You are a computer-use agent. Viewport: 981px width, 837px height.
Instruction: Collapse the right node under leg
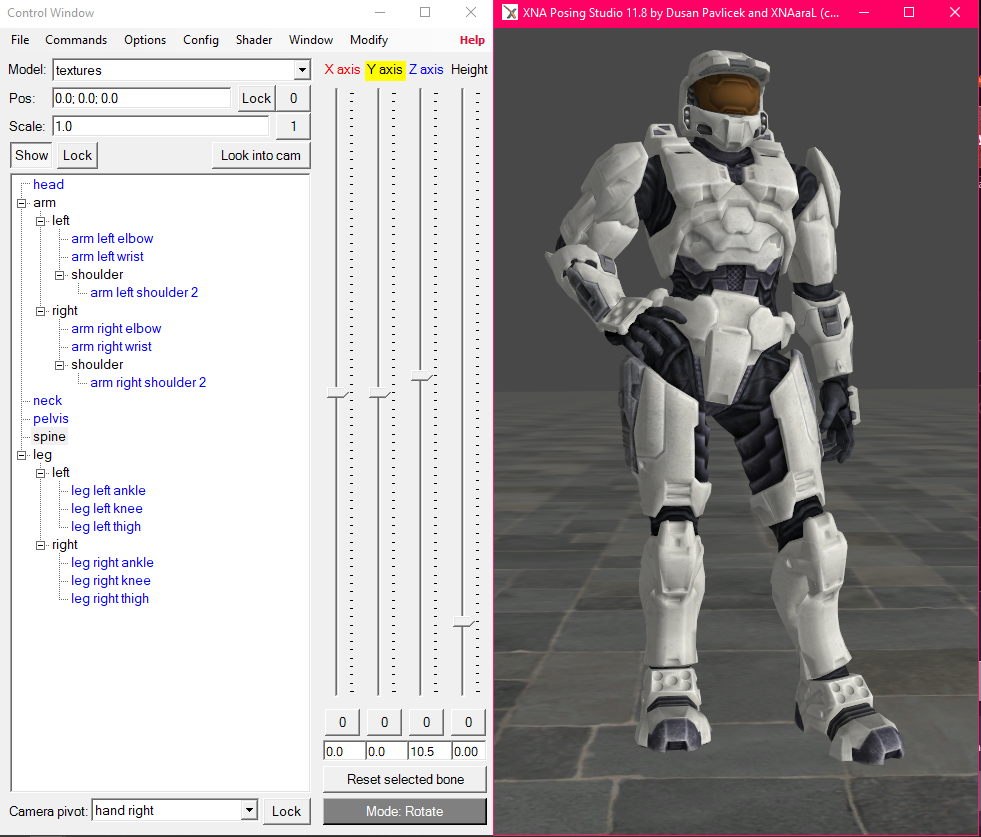pyautogui.click(x=41, y=545)
